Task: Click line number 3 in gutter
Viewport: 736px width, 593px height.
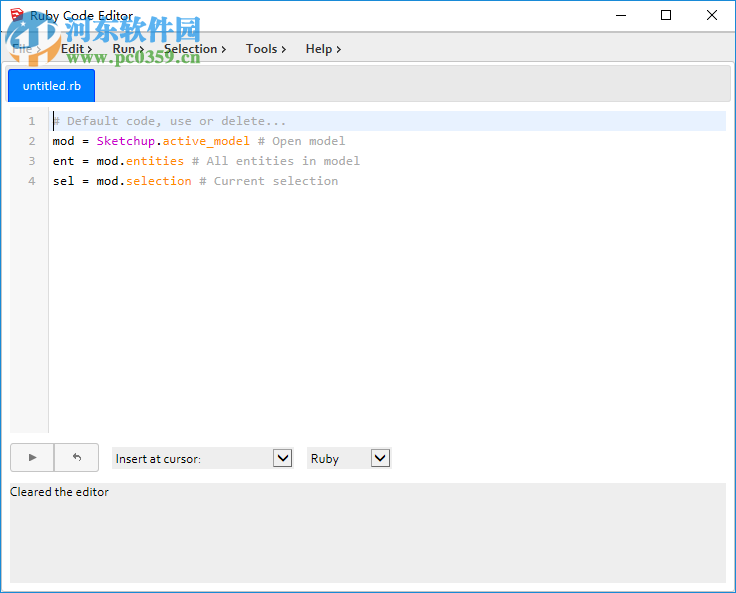Action: point(32,161)
